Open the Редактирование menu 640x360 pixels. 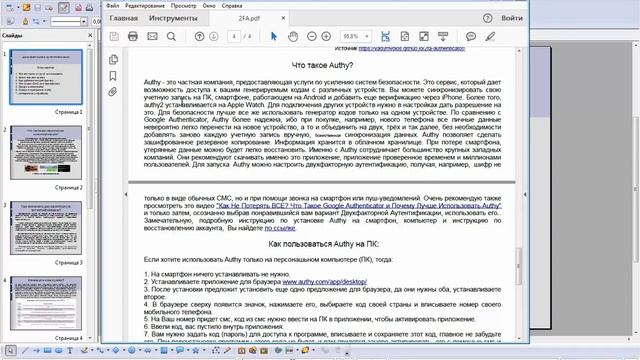(145, 6)
